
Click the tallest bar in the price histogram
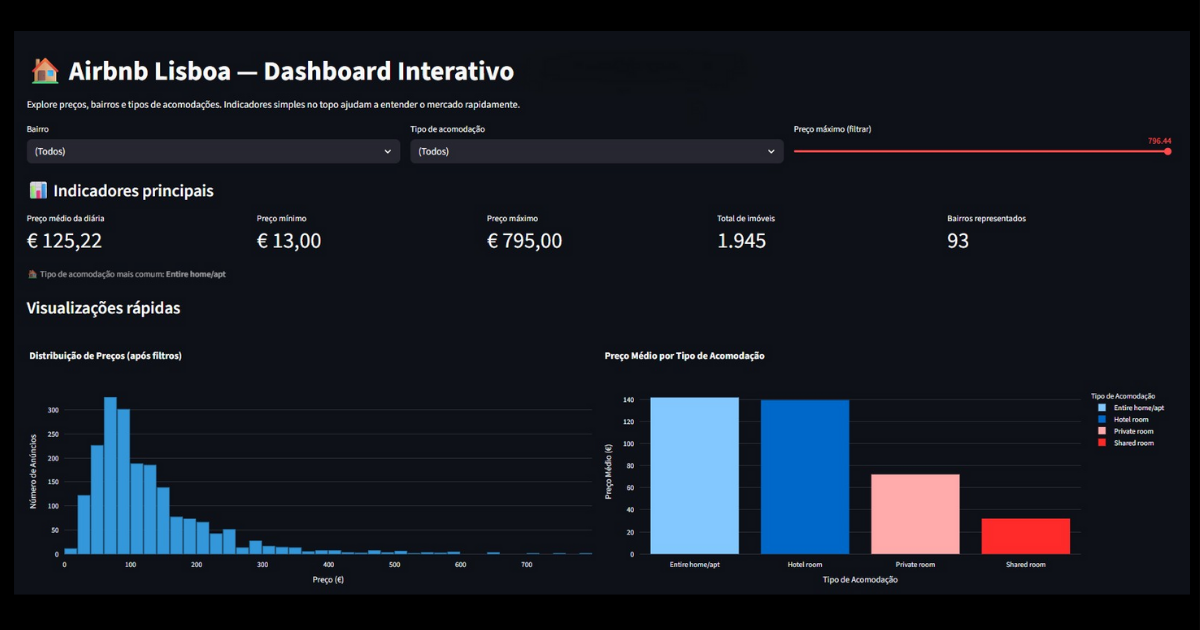coord(110,475)
